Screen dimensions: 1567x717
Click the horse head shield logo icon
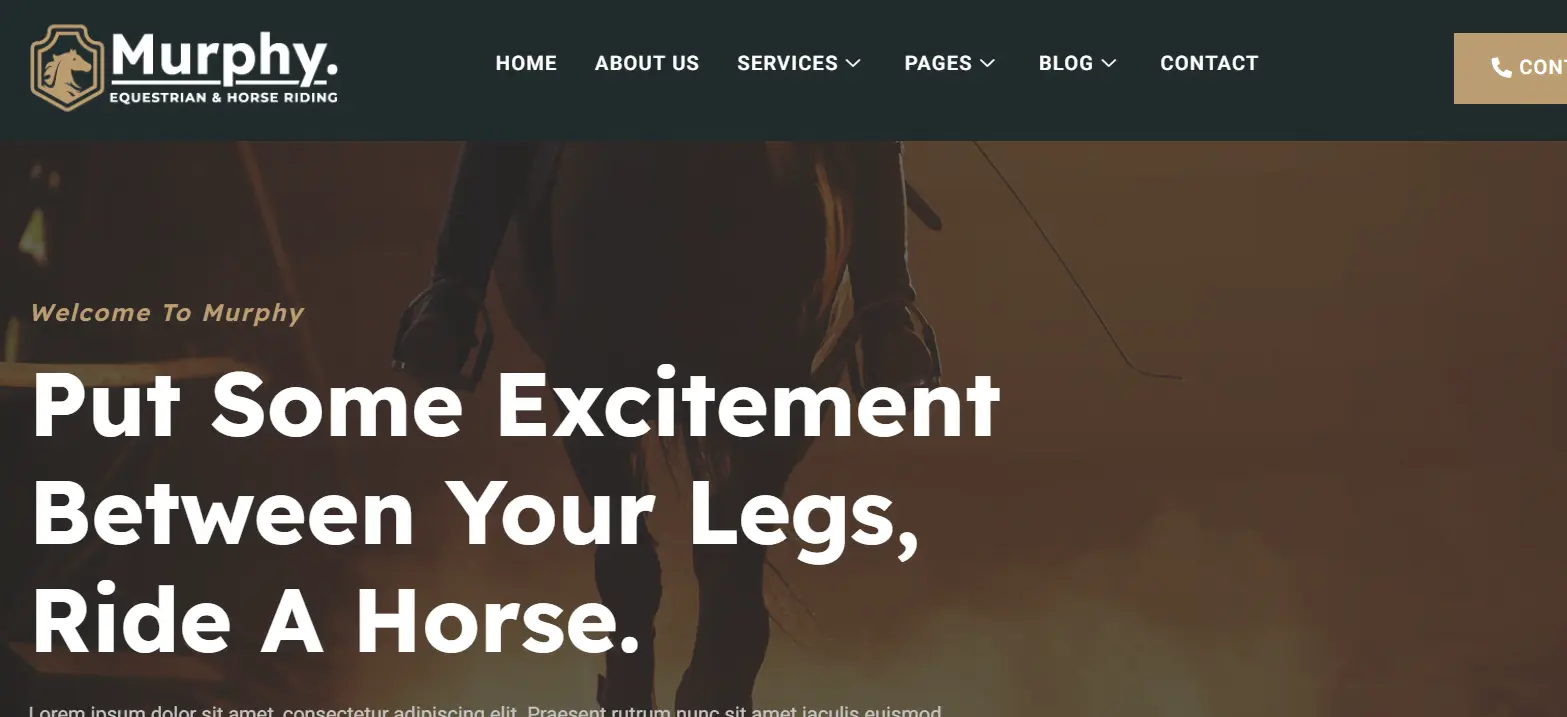click(x=67, y=67)
